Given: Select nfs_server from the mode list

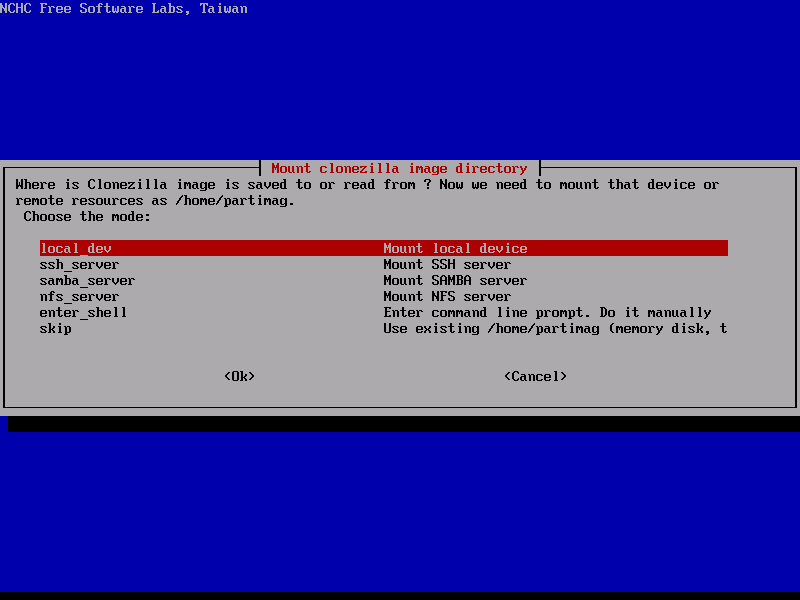Looking at the screenshot, I should (79, 296).
